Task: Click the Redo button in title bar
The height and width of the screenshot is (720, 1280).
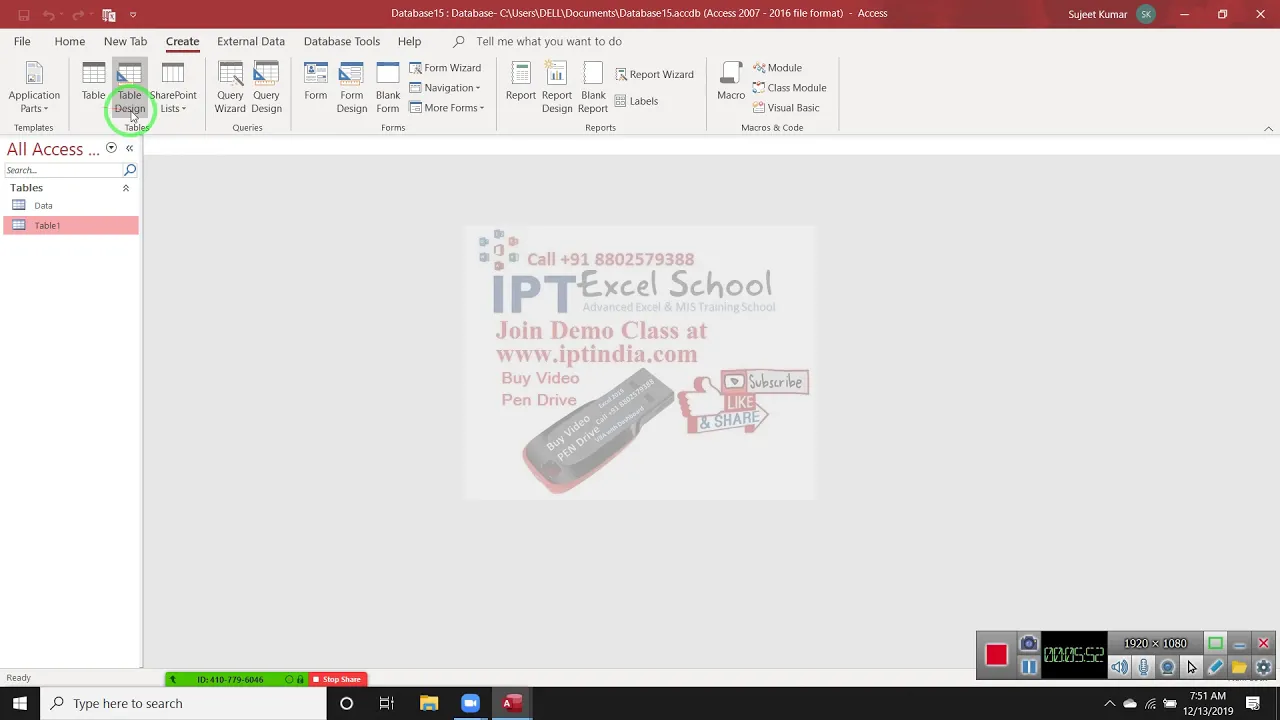Action: pos(78,15)
